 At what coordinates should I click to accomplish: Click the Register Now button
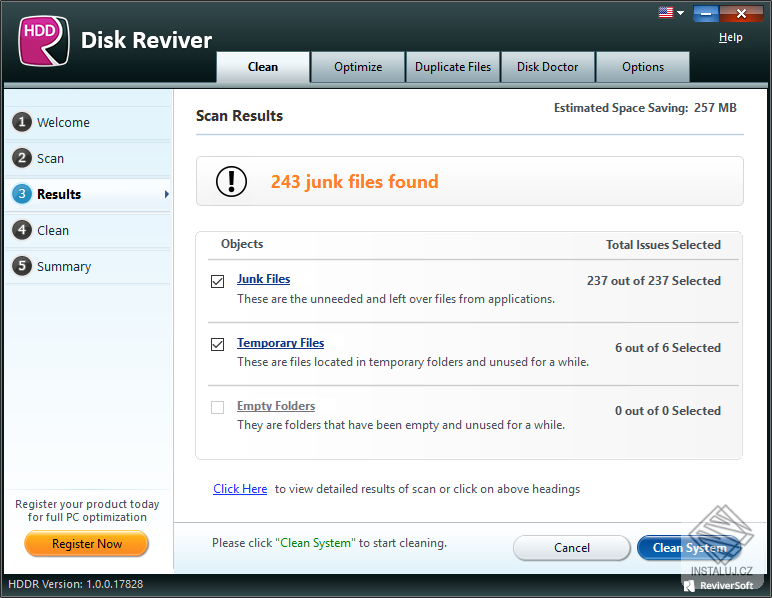point(87,544)
